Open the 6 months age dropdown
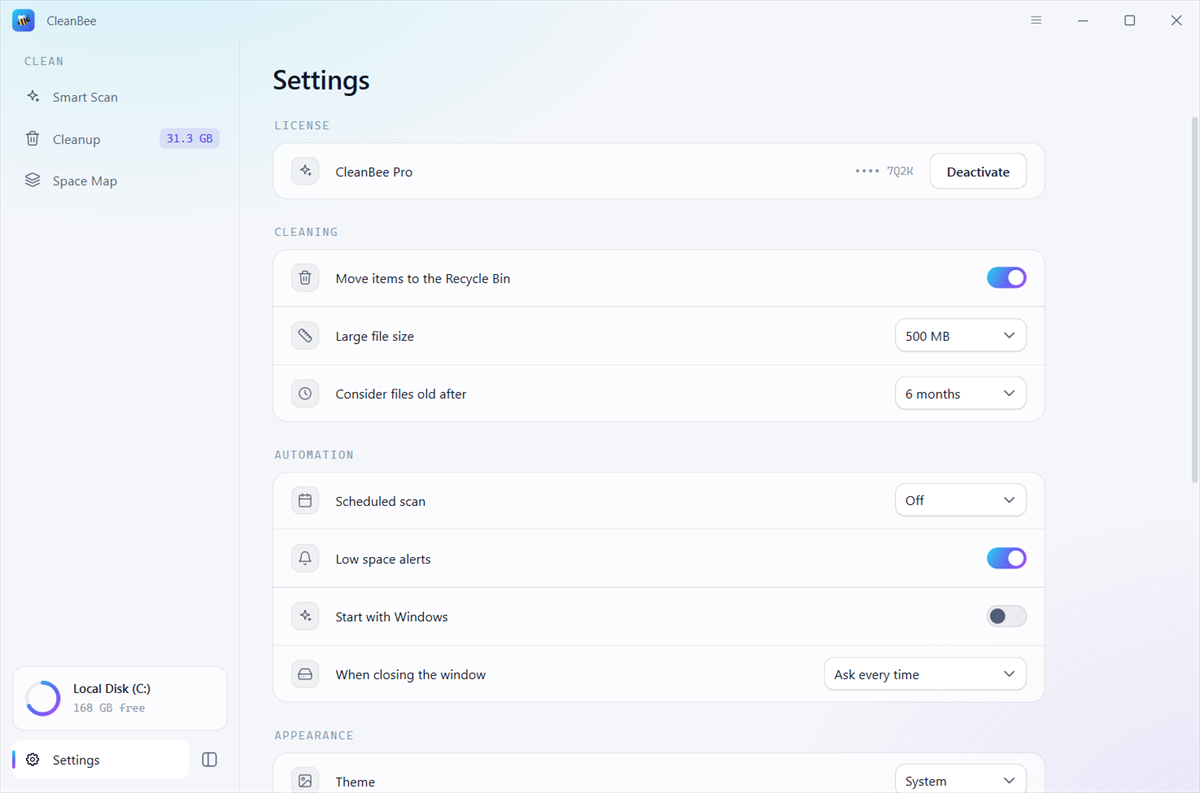The height and width of the screenshot is (793, 1200). point(960,394)
